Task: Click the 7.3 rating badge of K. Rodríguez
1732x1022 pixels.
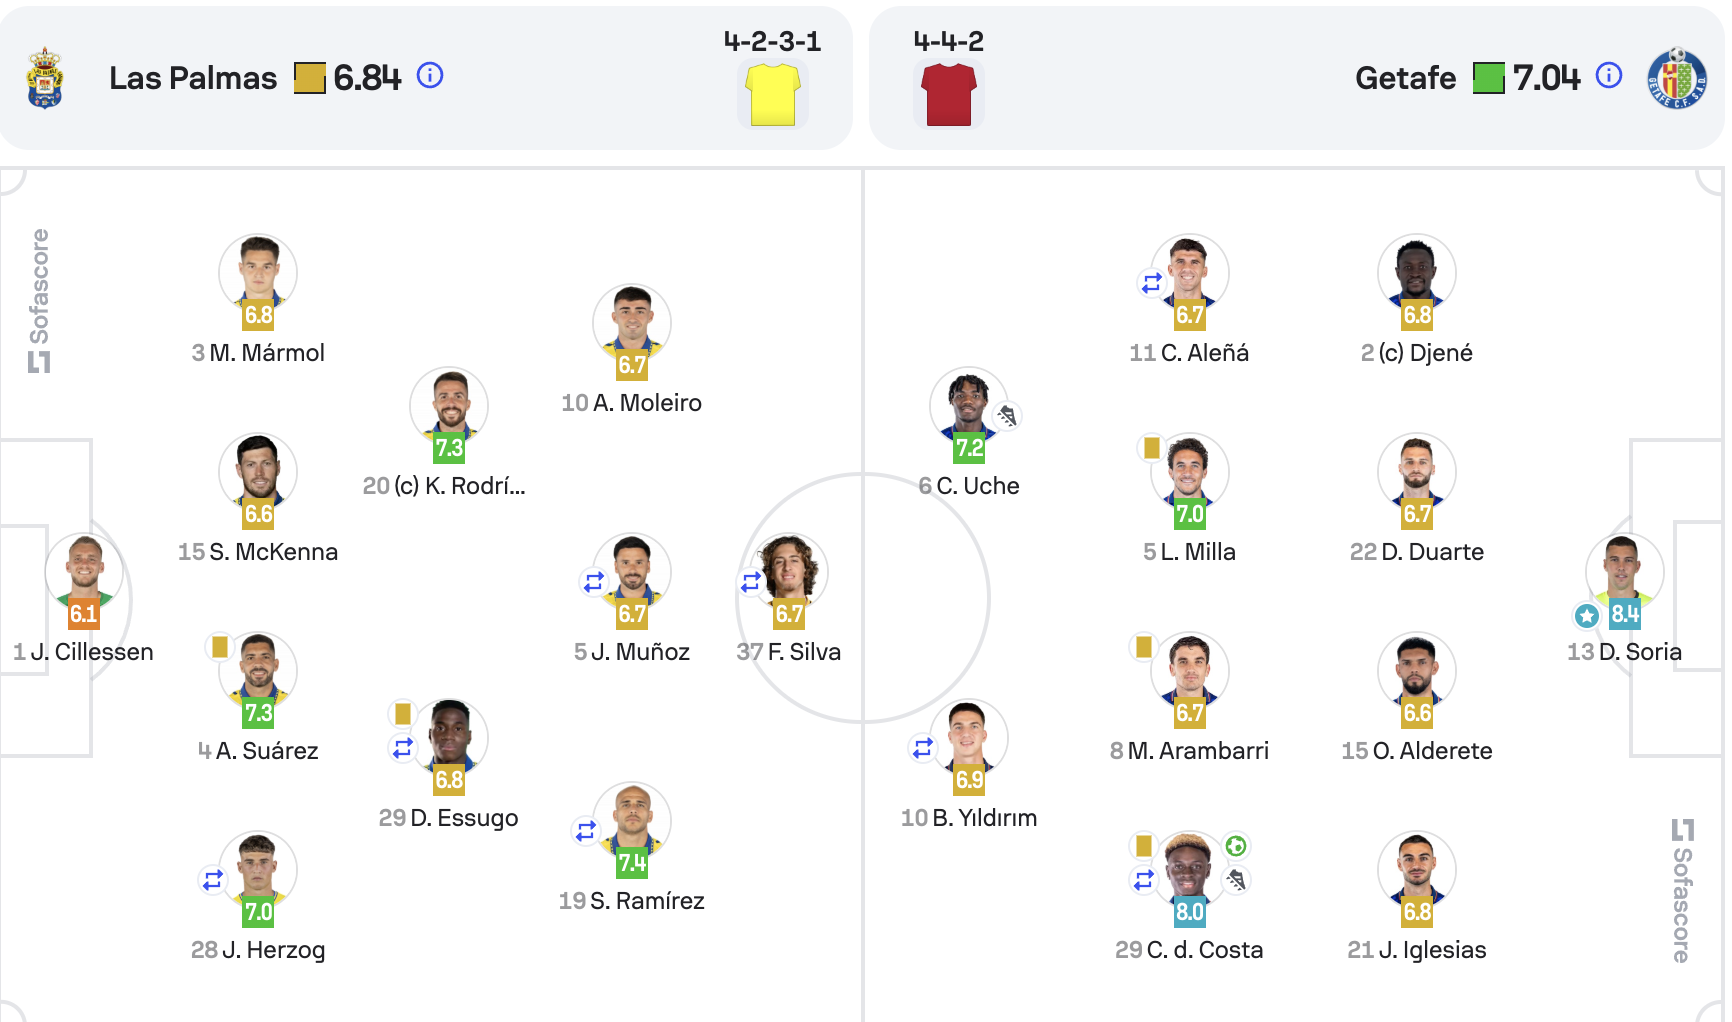Action: [x=449, y=448]
